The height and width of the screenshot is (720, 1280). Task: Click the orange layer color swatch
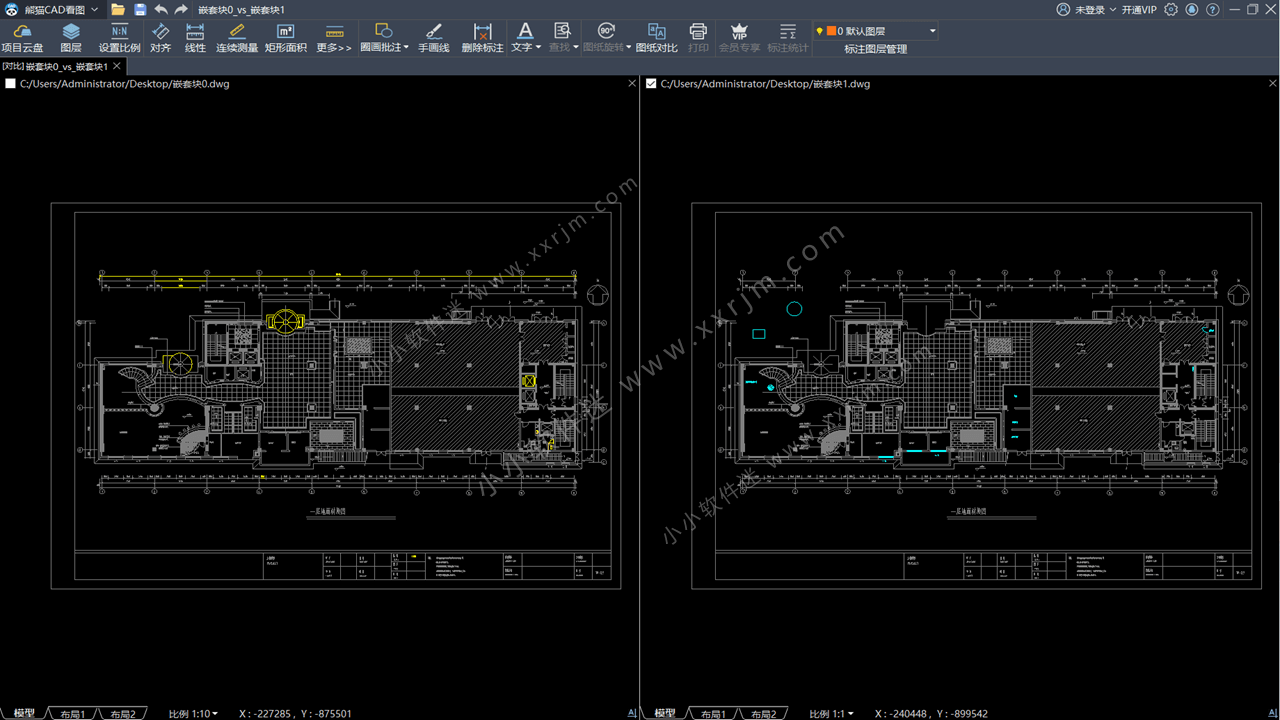831,31
